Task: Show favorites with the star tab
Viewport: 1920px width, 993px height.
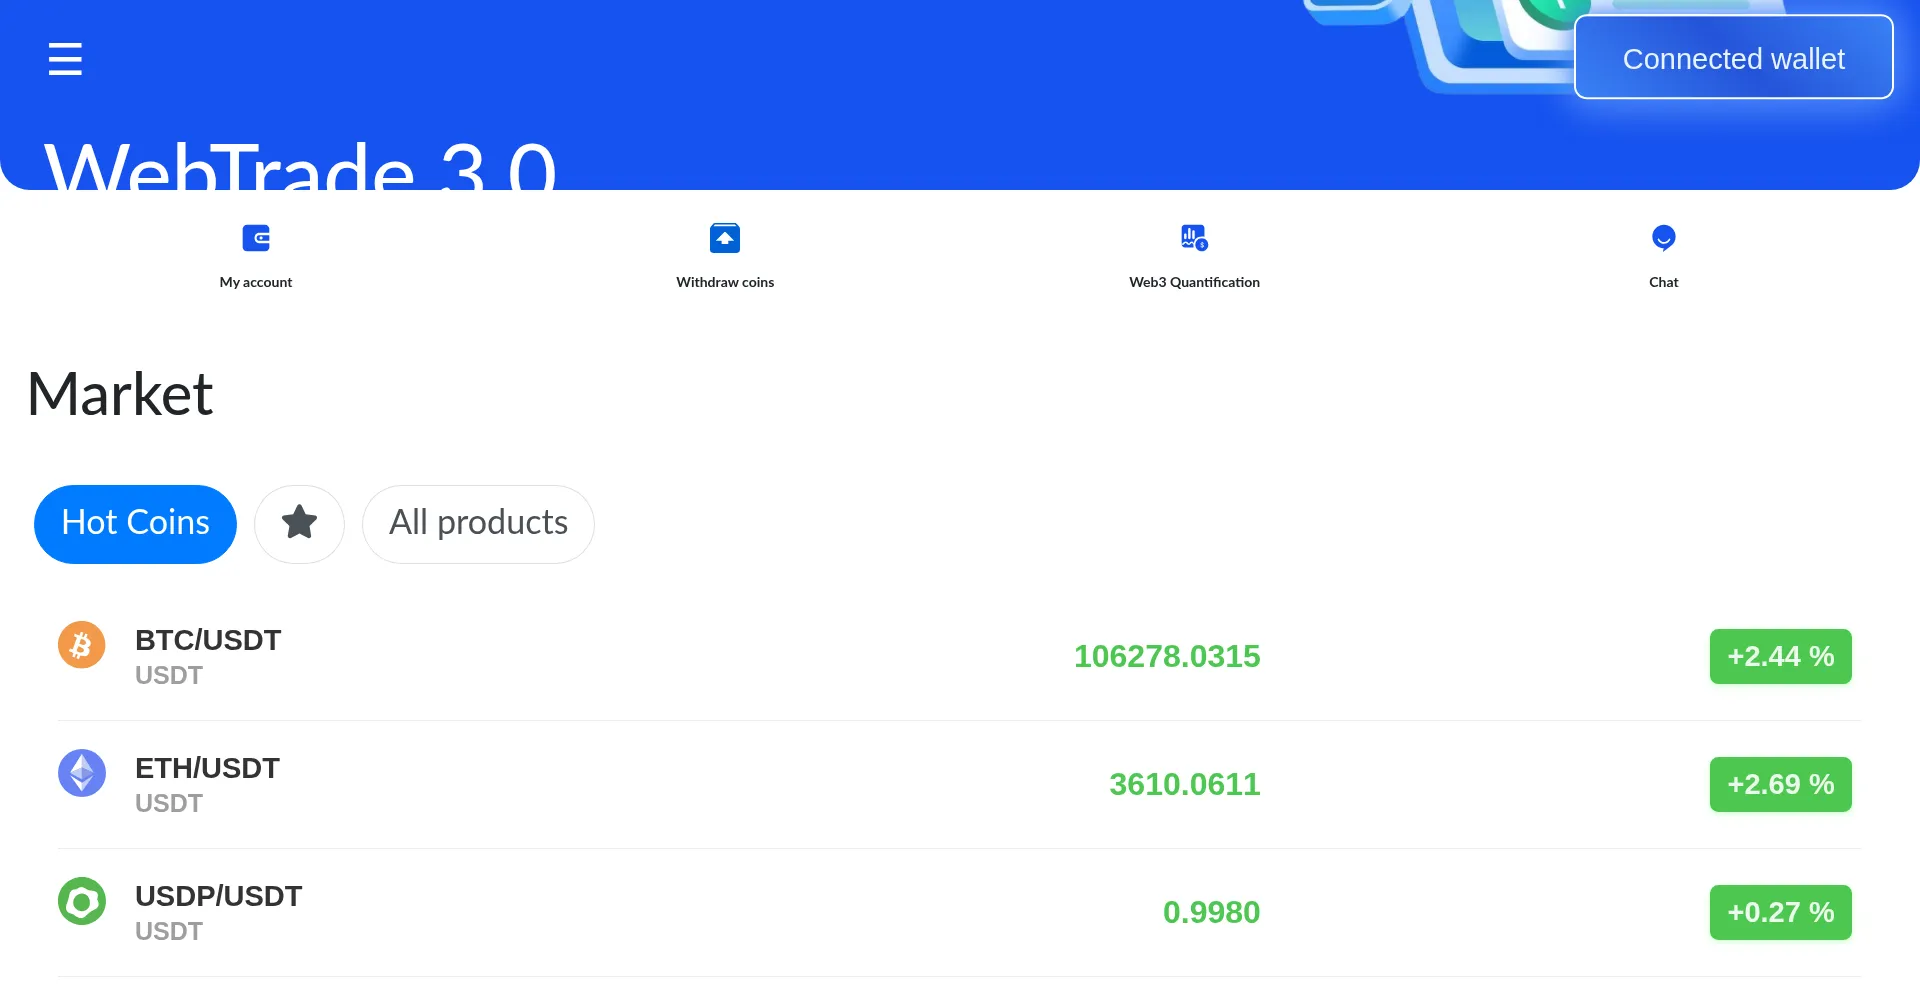Action: click(x=299, y=524)
